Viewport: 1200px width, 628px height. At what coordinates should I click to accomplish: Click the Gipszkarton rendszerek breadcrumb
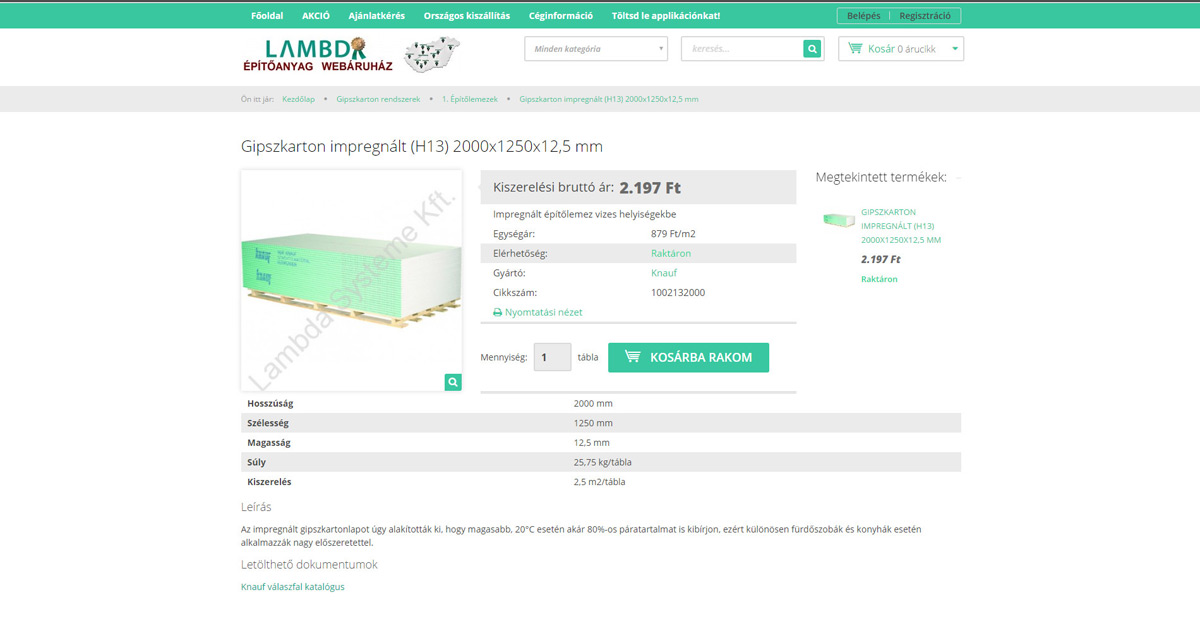click(378, 99)
